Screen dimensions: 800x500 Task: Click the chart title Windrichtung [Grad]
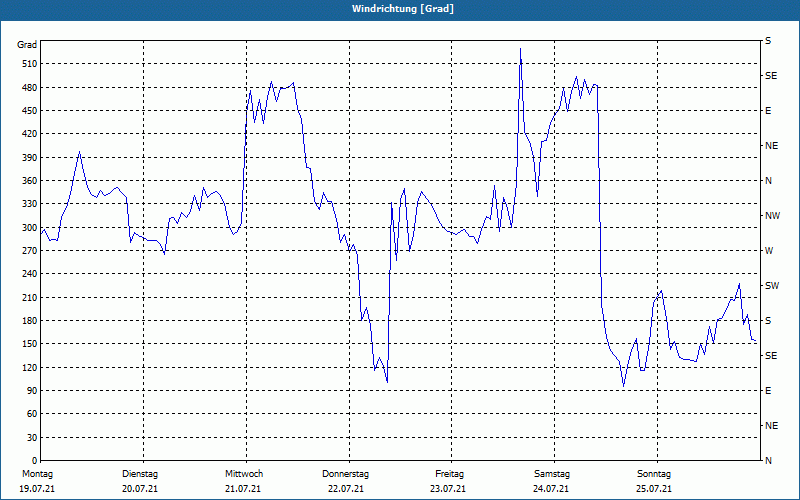403,9
